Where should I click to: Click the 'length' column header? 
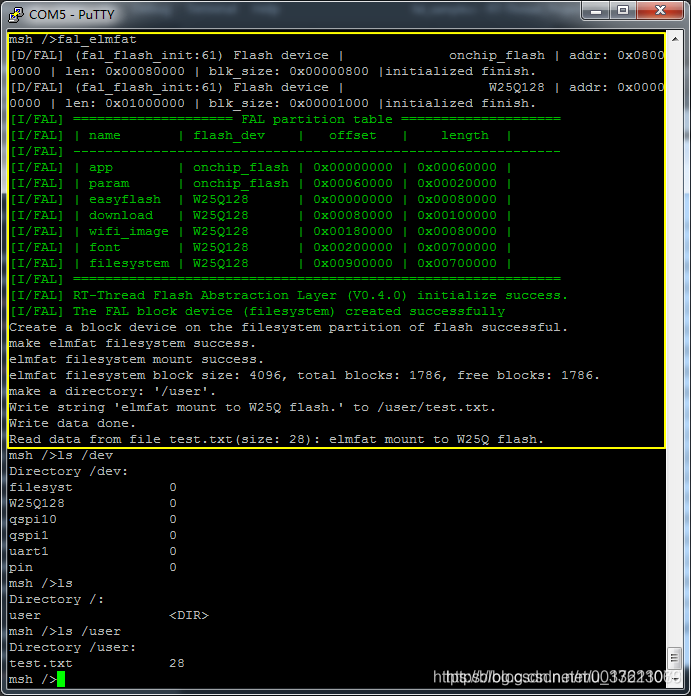pyautogui.click(x=465, y=135)
